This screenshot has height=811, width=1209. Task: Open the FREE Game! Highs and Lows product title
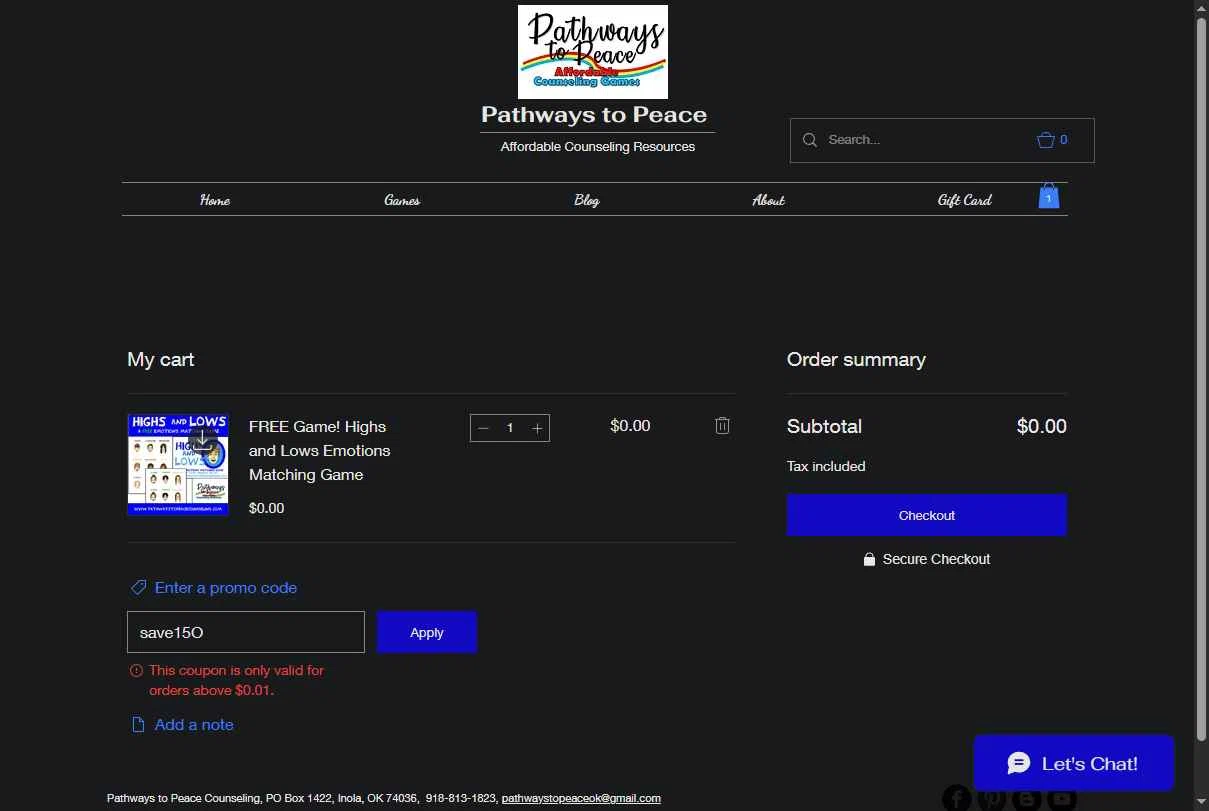coord(320,450)
